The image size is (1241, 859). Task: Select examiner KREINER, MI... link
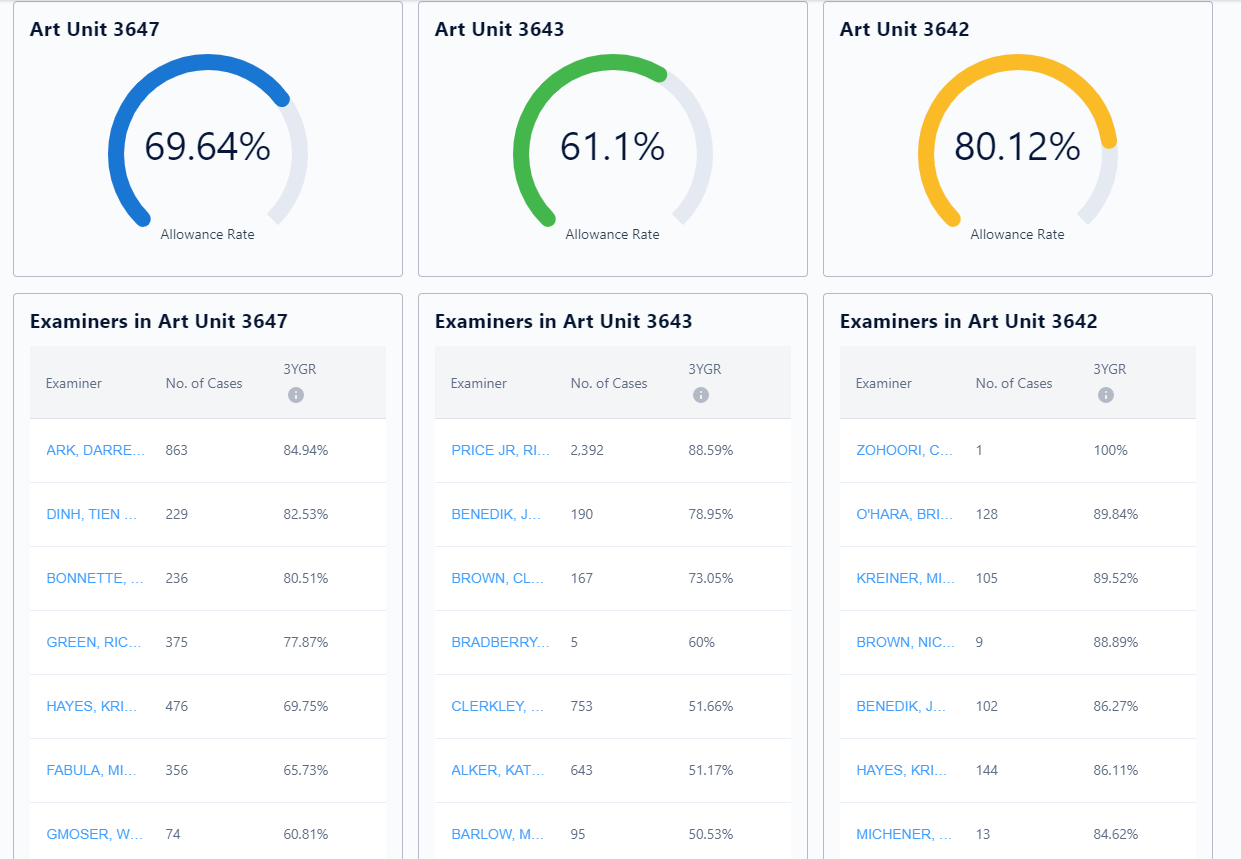pyautogui.click(x=905, y=578)
